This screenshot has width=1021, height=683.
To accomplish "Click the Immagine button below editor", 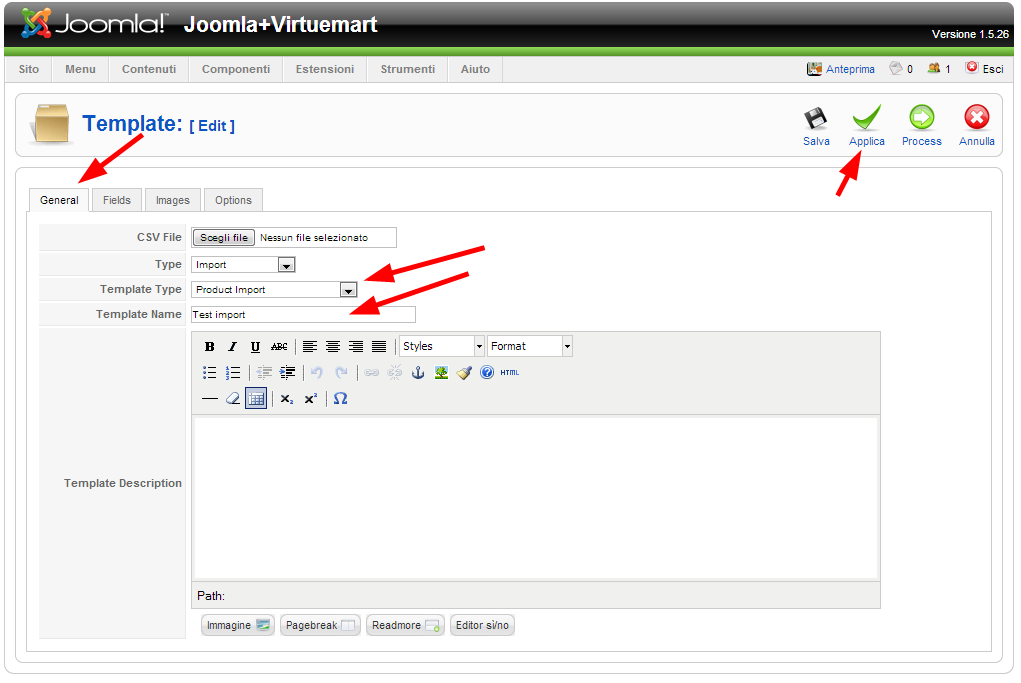I will 237,626.
